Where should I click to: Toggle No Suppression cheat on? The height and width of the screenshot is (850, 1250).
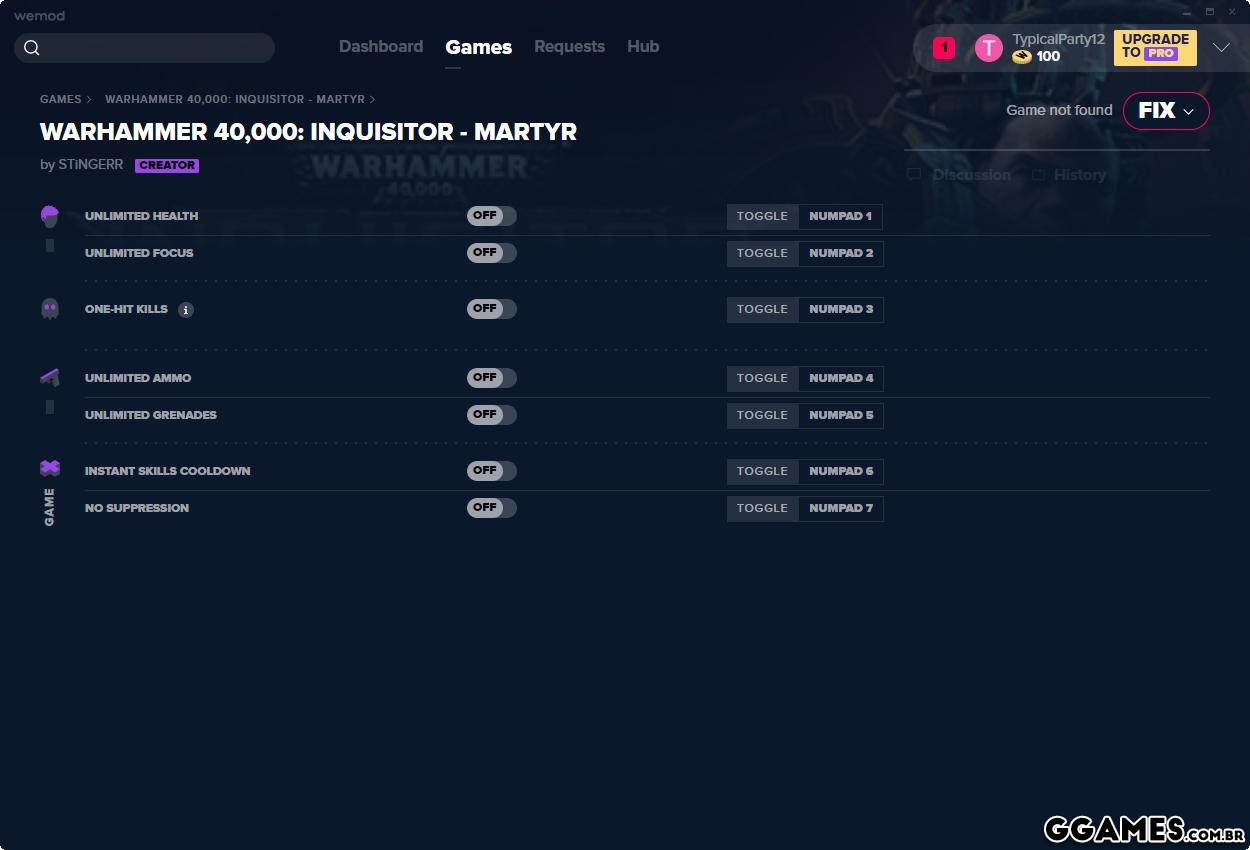click(x=491, y=508)
